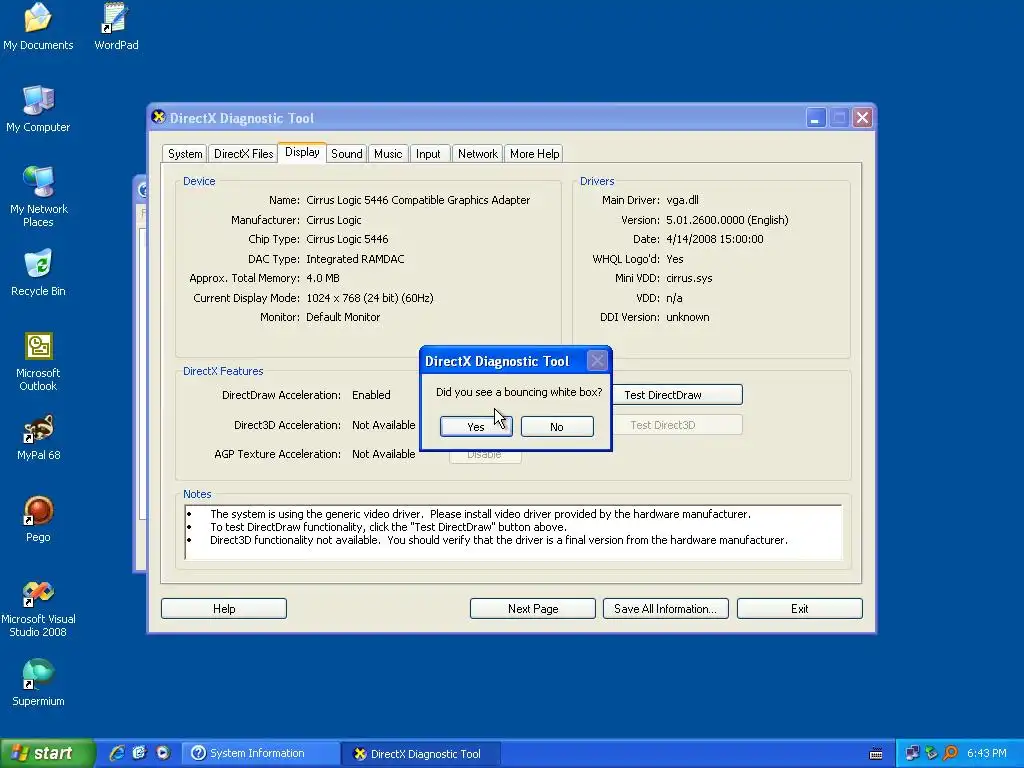The image size is (1024, 768).
Task: Switch to the Music tab
Action: pyautogui.click(x=388, y=153)
